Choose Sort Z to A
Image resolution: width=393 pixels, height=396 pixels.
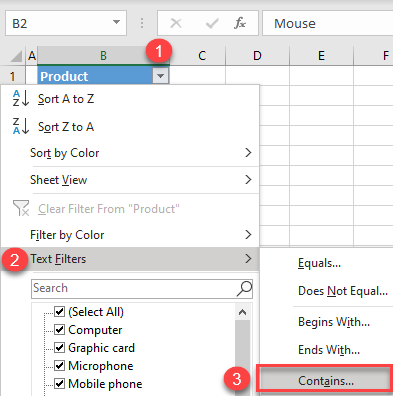click(x=130, y=126)
